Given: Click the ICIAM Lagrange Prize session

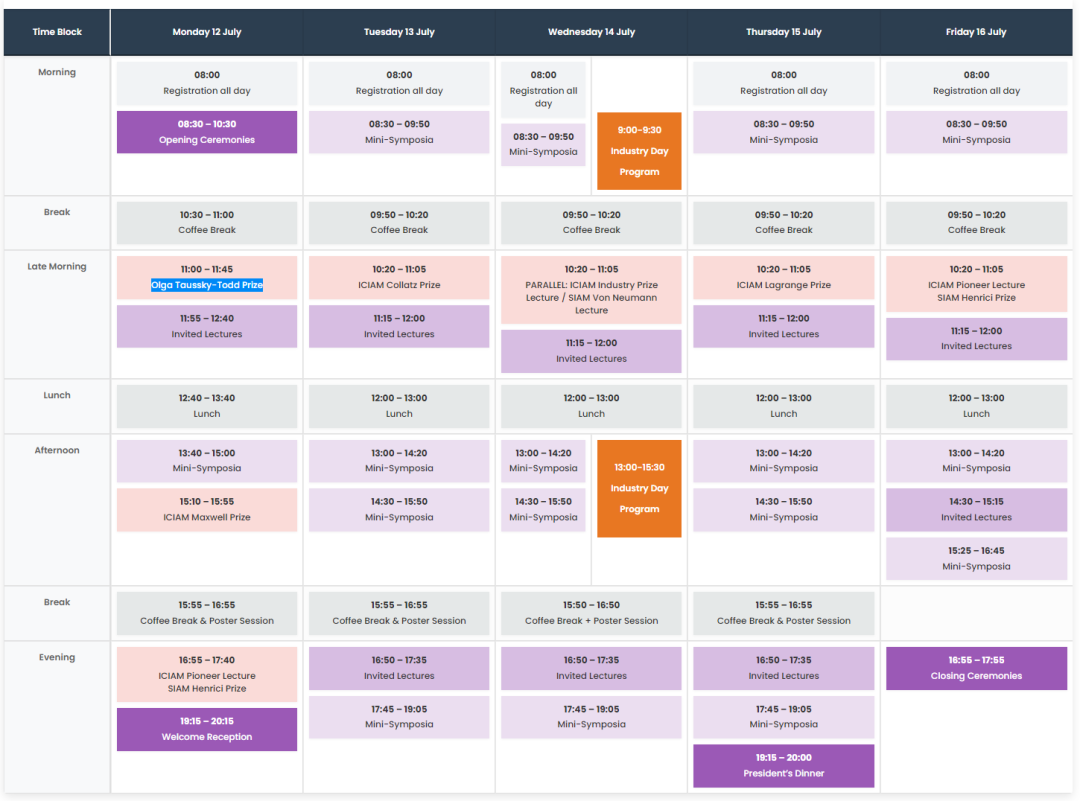Looking at the screenshot, I should (x=784, y=278).
